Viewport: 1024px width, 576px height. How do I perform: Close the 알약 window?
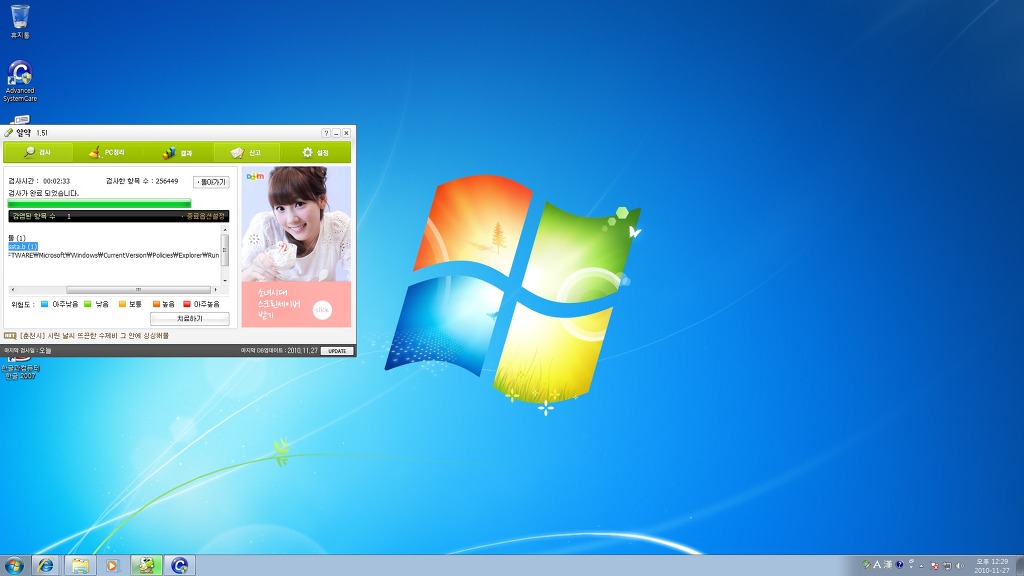click(x=346, y=133)
